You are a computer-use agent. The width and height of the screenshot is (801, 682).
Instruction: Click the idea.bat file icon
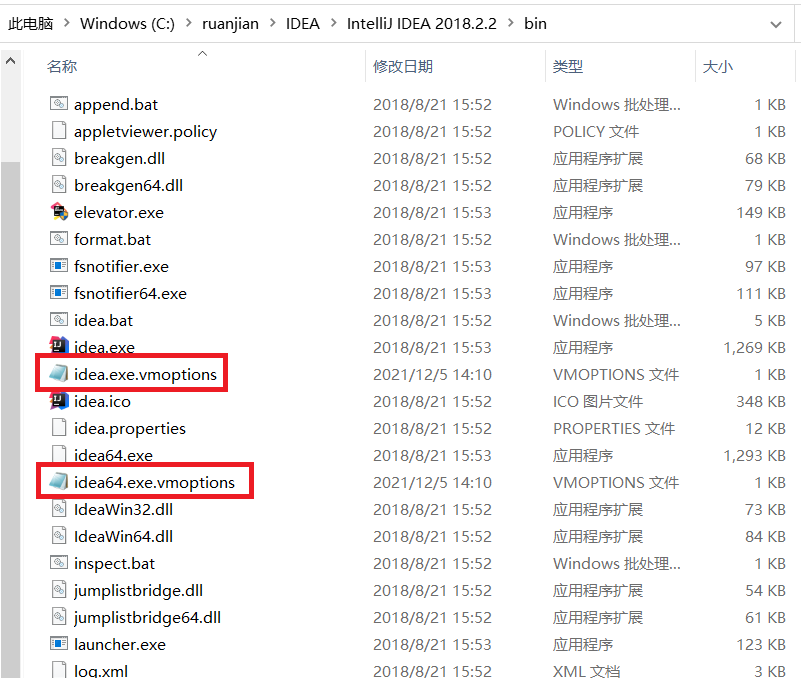(59, 320)
